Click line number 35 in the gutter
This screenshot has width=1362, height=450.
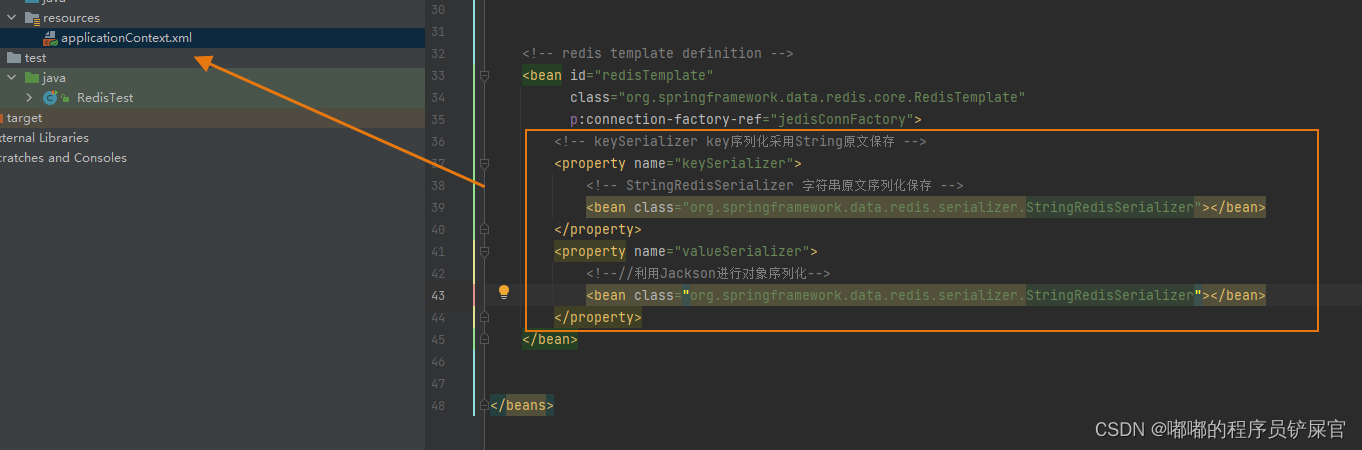[437, 120]
